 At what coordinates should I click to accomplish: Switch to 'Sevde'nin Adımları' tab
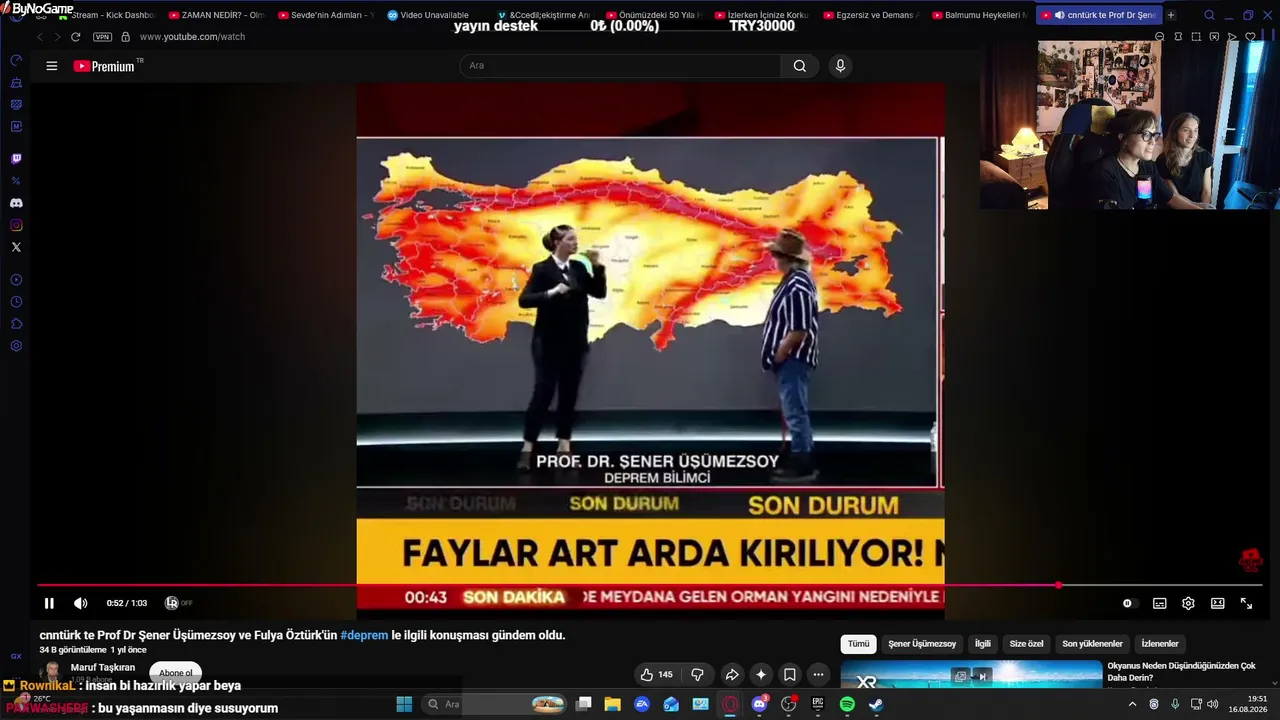(325, 15)
